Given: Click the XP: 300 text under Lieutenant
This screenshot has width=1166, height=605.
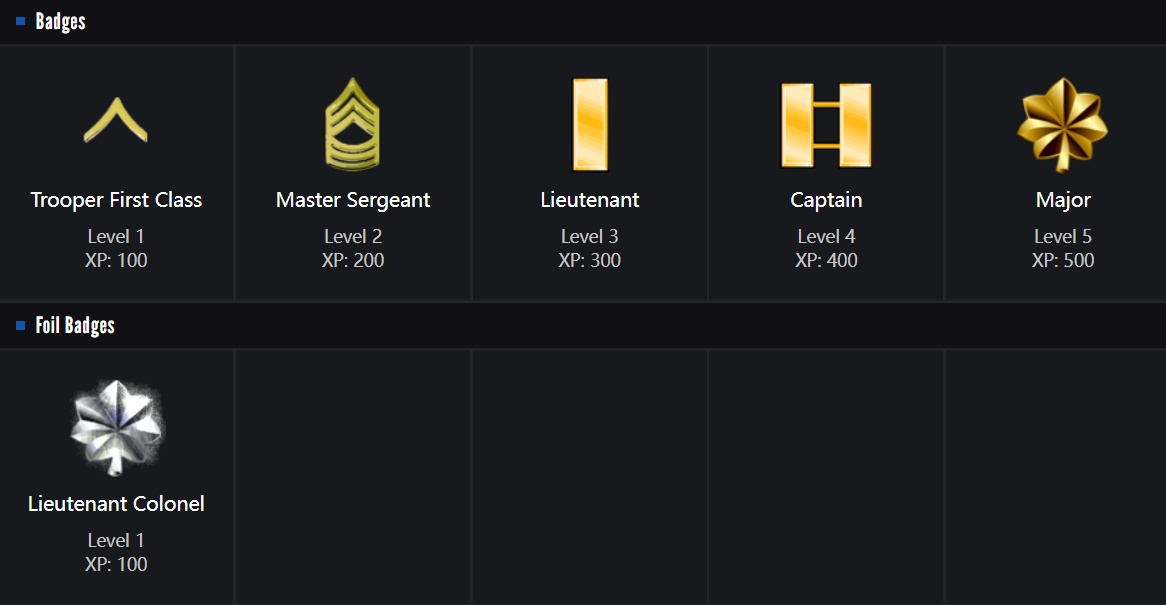Looking at the screenshot, I should click(589, 261).
